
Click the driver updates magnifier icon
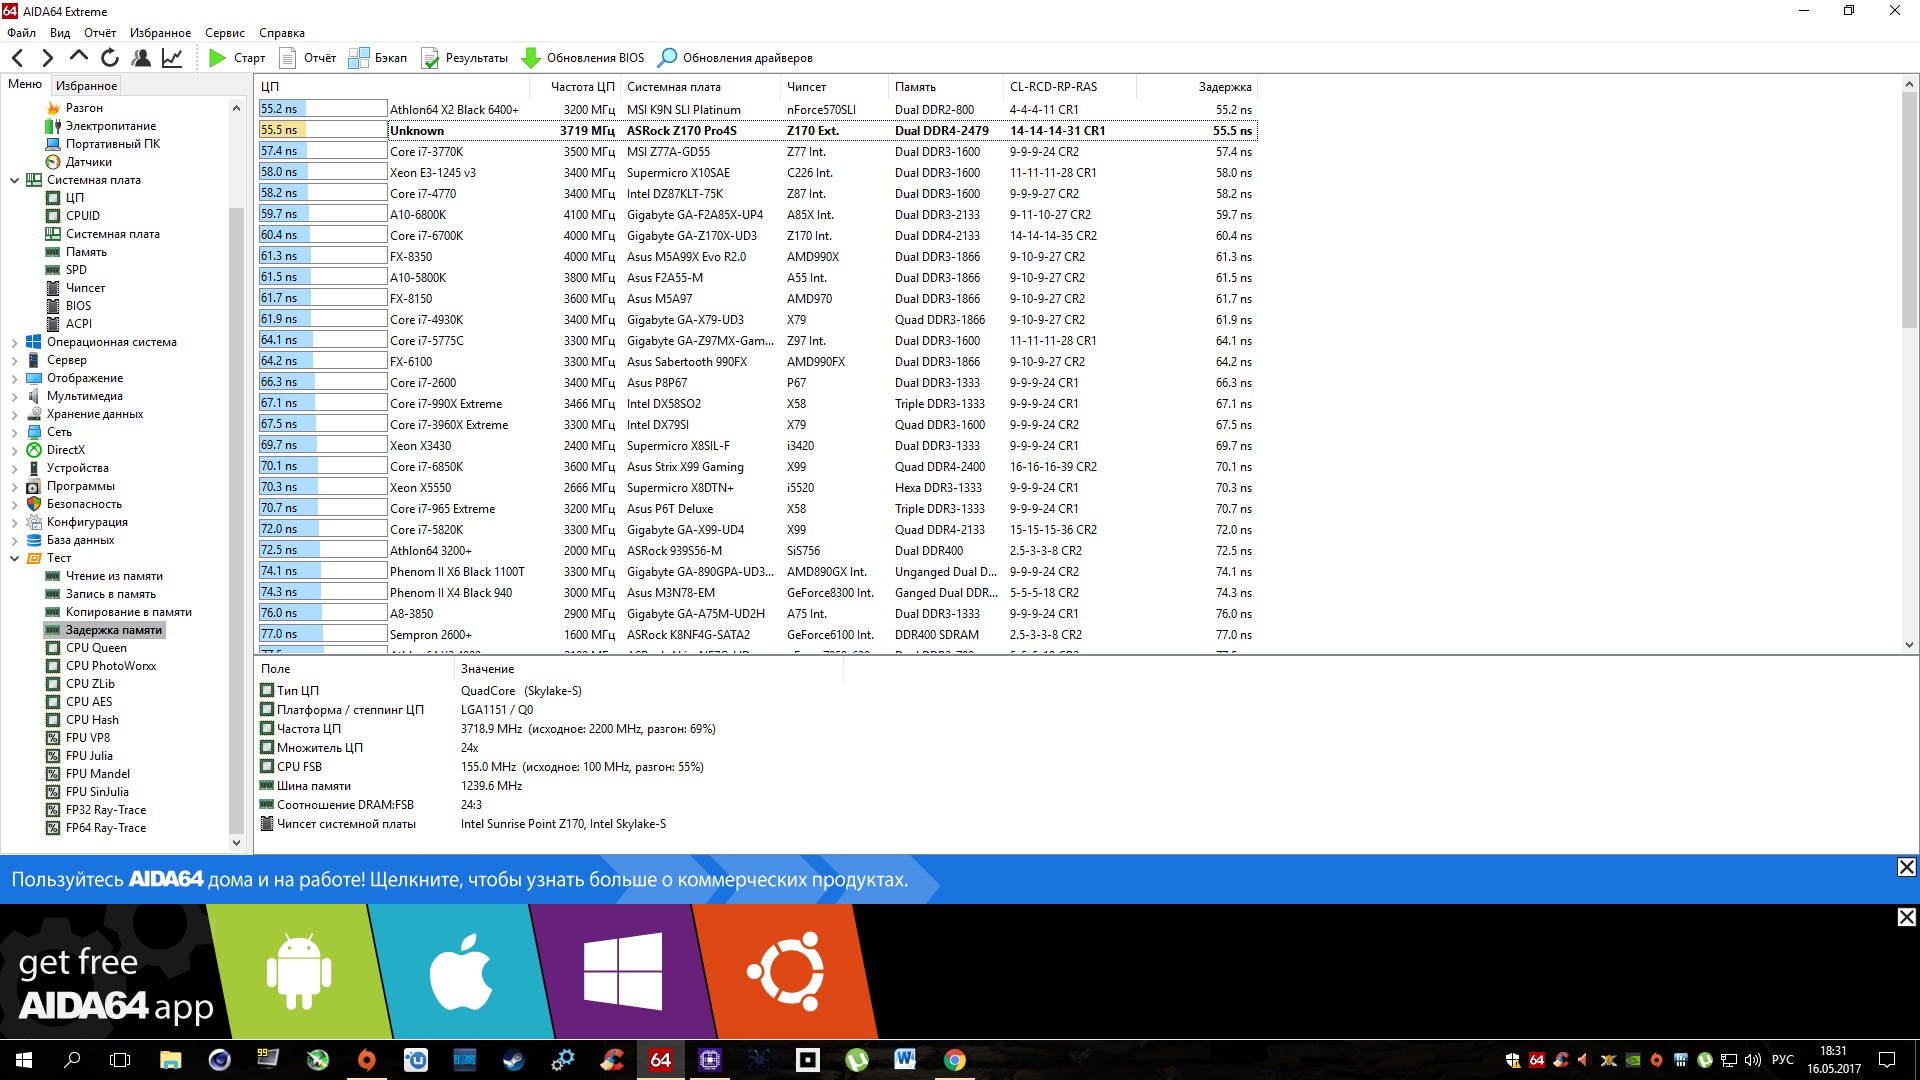tap(667, 58)
